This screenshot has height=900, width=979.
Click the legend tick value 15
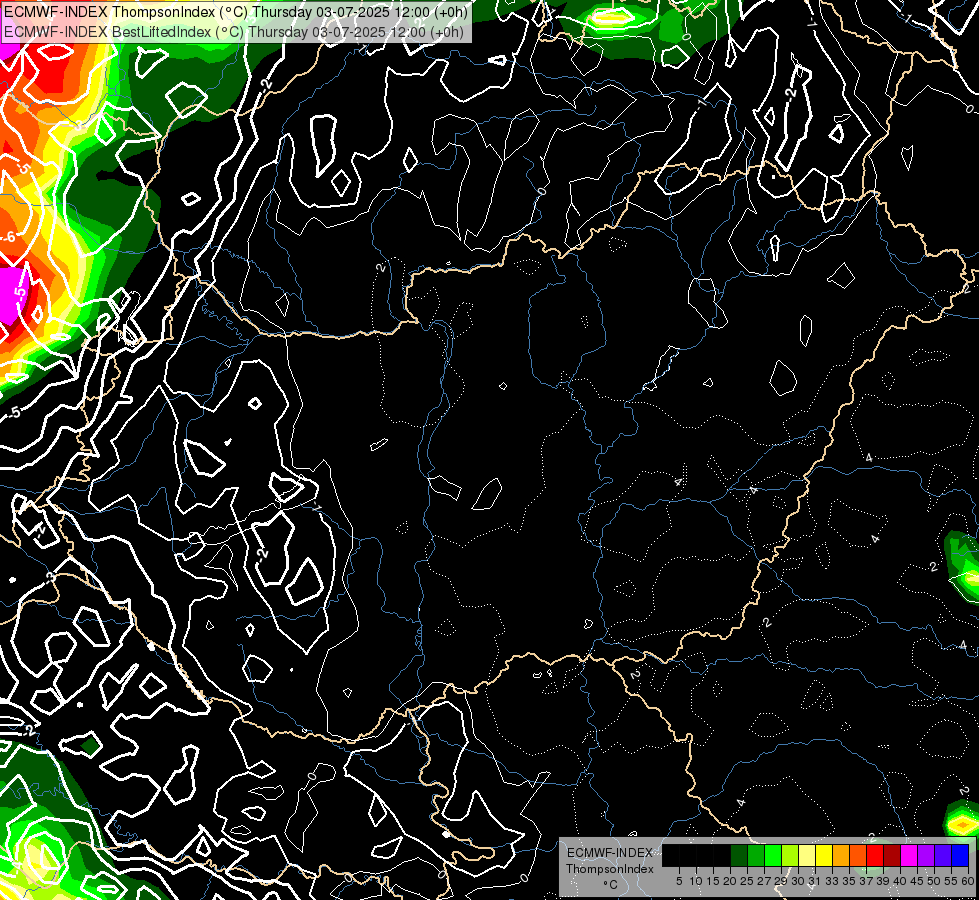tap(713, 881)
